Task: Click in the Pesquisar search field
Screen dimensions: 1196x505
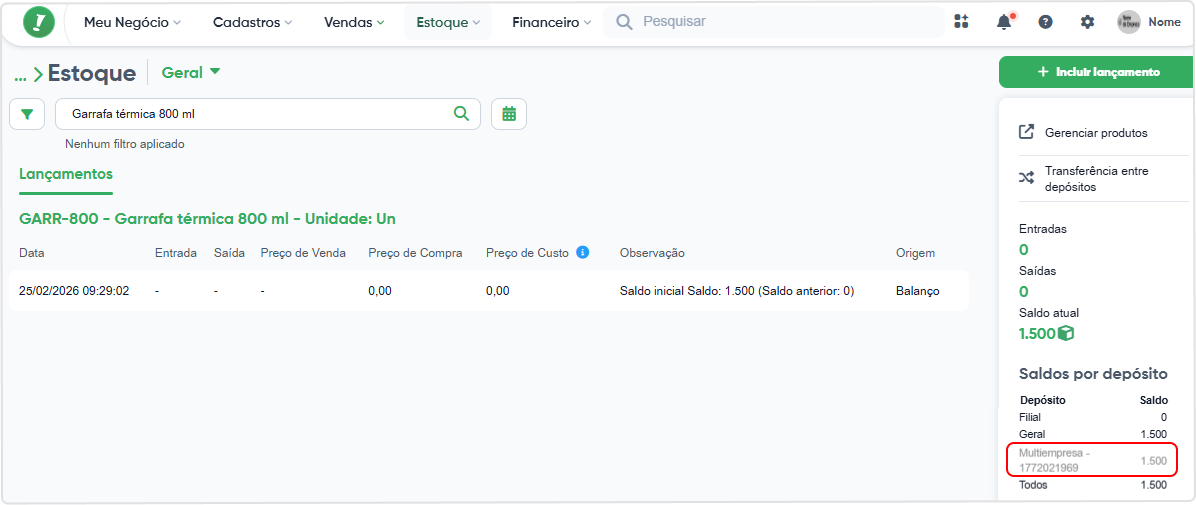Action: pyautogui.click(x=773, y=22)
